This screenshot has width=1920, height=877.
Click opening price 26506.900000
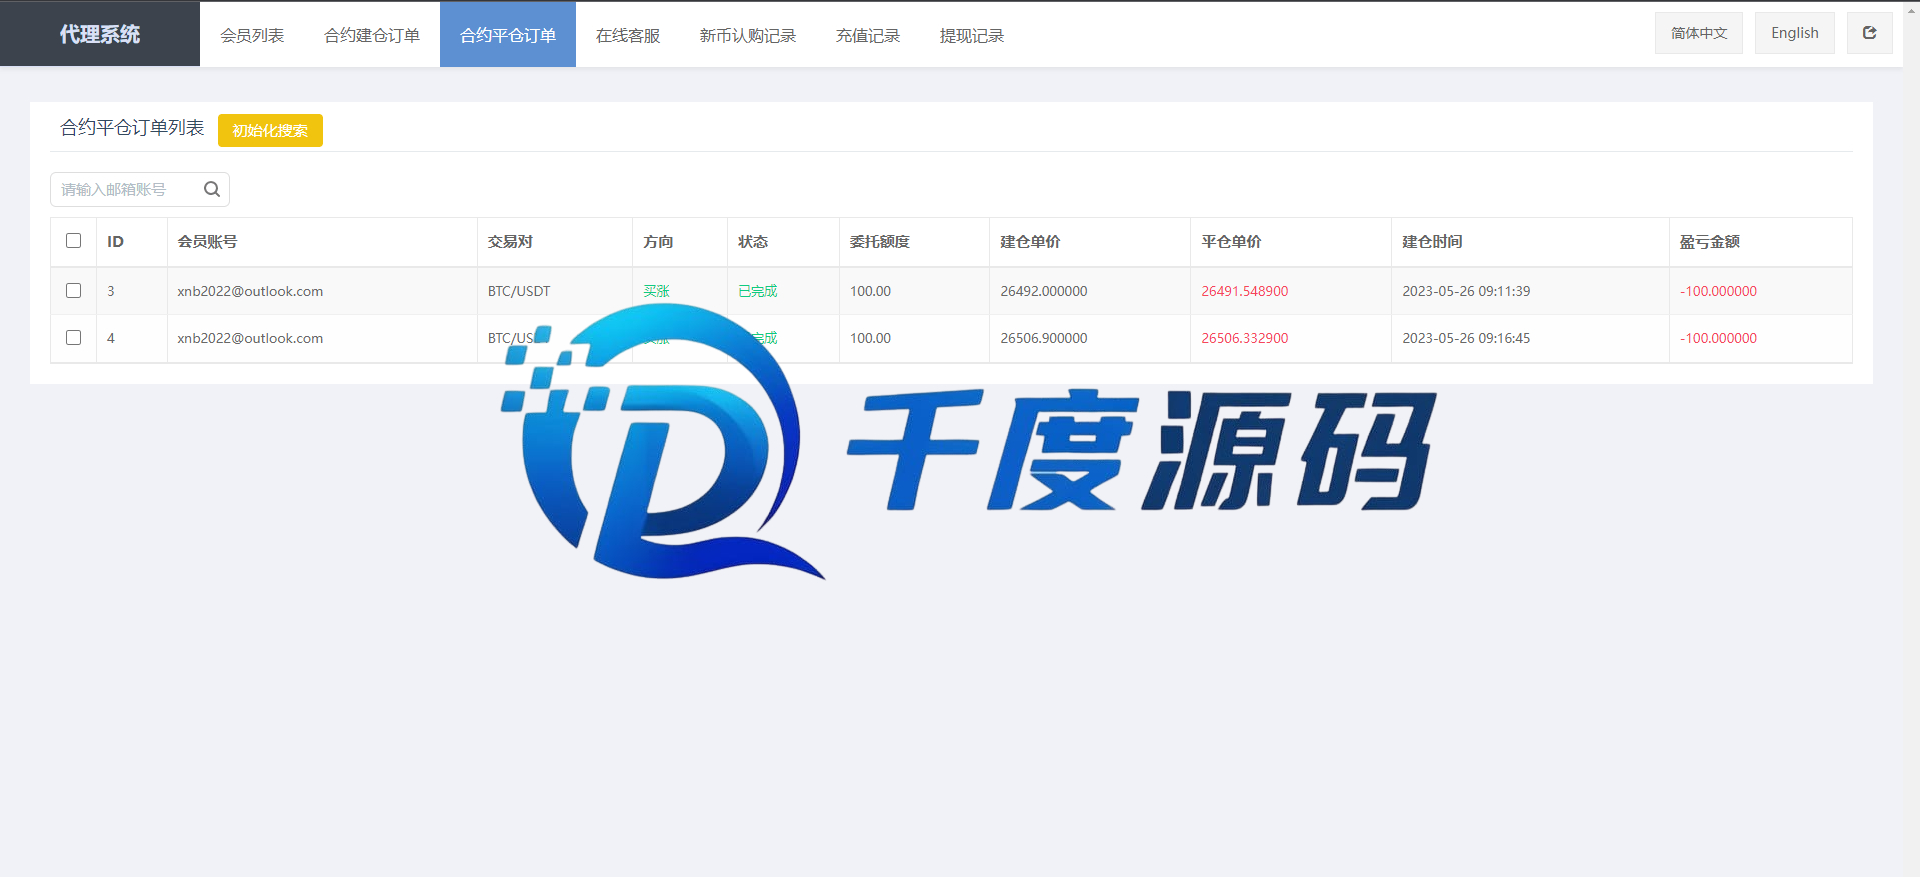pyautogui.click(x=1044, y=338)
